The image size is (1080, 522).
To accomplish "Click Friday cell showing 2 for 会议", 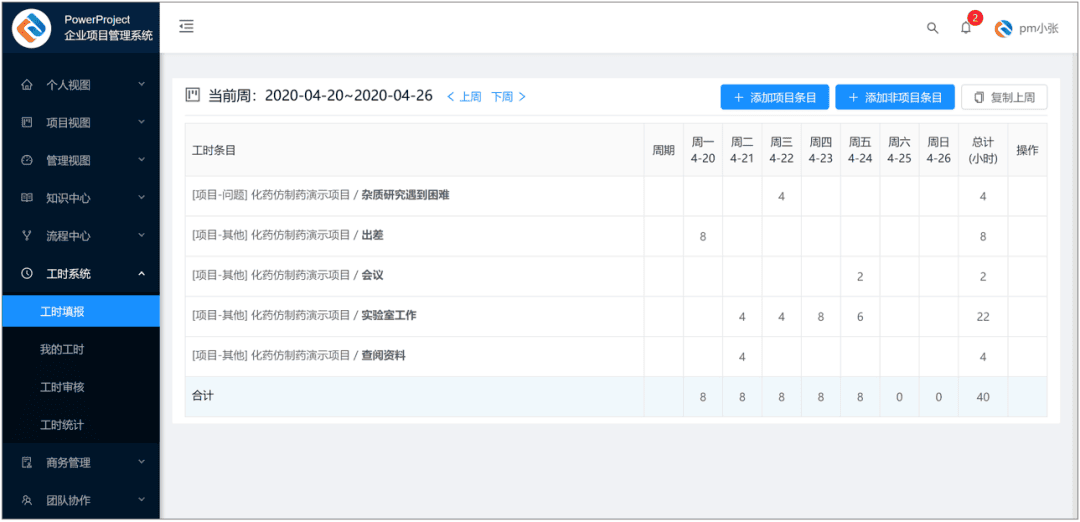I will click(860, 276).
